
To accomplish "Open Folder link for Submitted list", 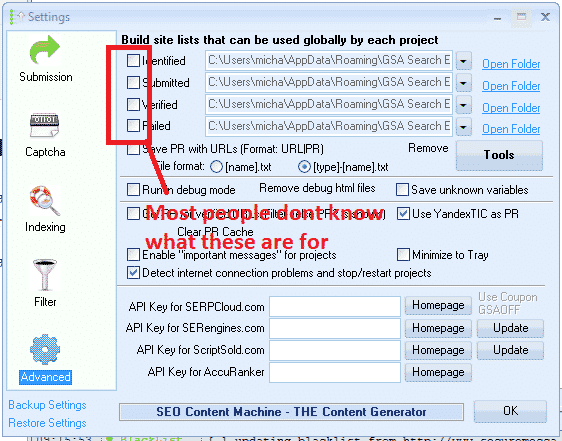I will (511, 86).
